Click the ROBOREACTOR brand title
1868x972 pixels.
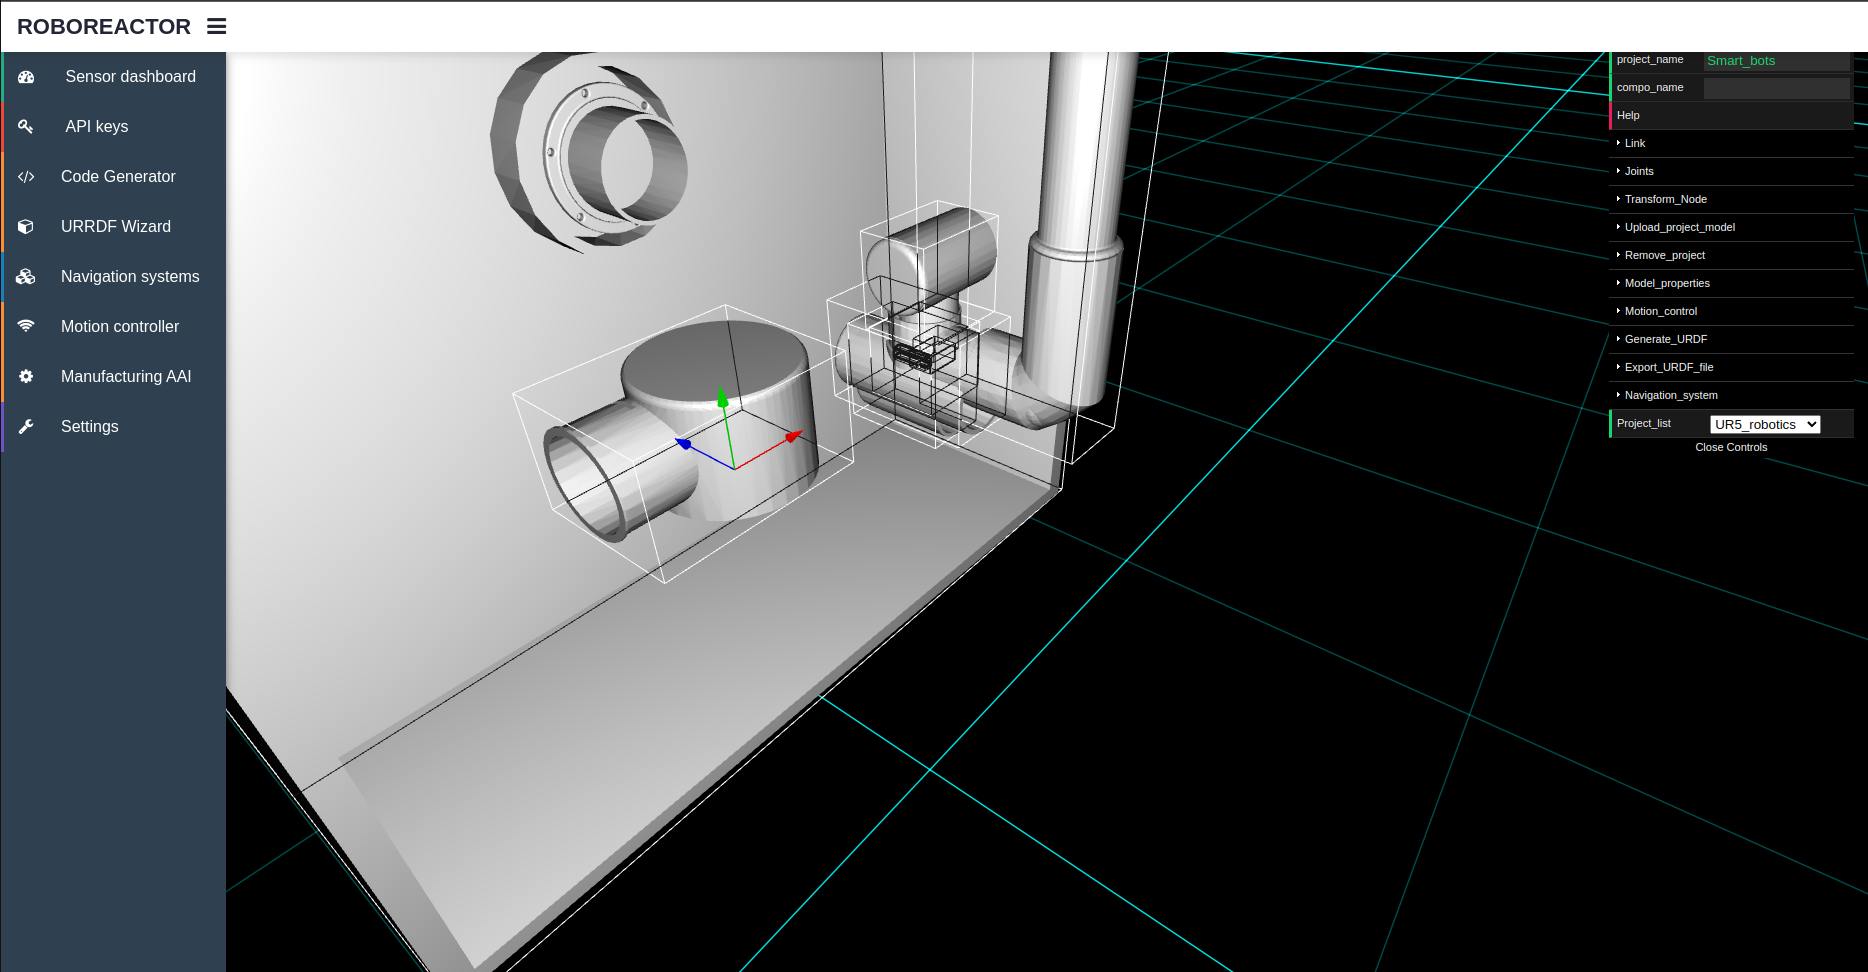tap(104, 27)
